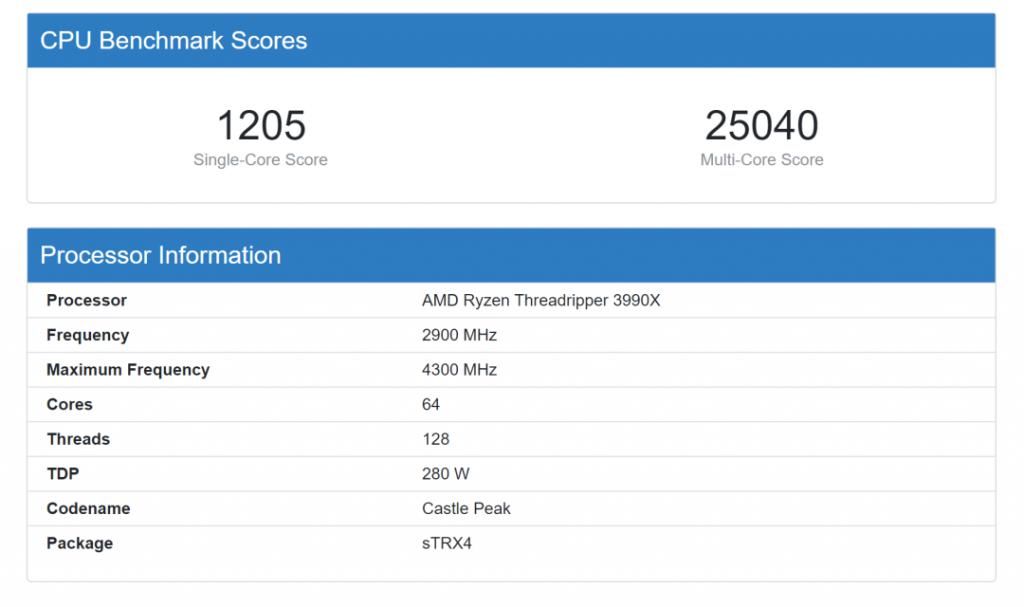Click the 128 threads value
1024x607 pixels.
[436, 439]
